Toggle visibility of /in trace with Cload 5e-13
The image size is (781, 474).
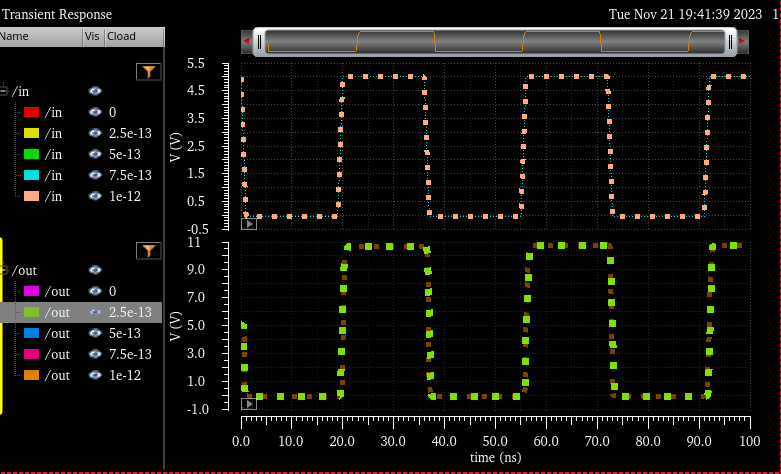95,154
